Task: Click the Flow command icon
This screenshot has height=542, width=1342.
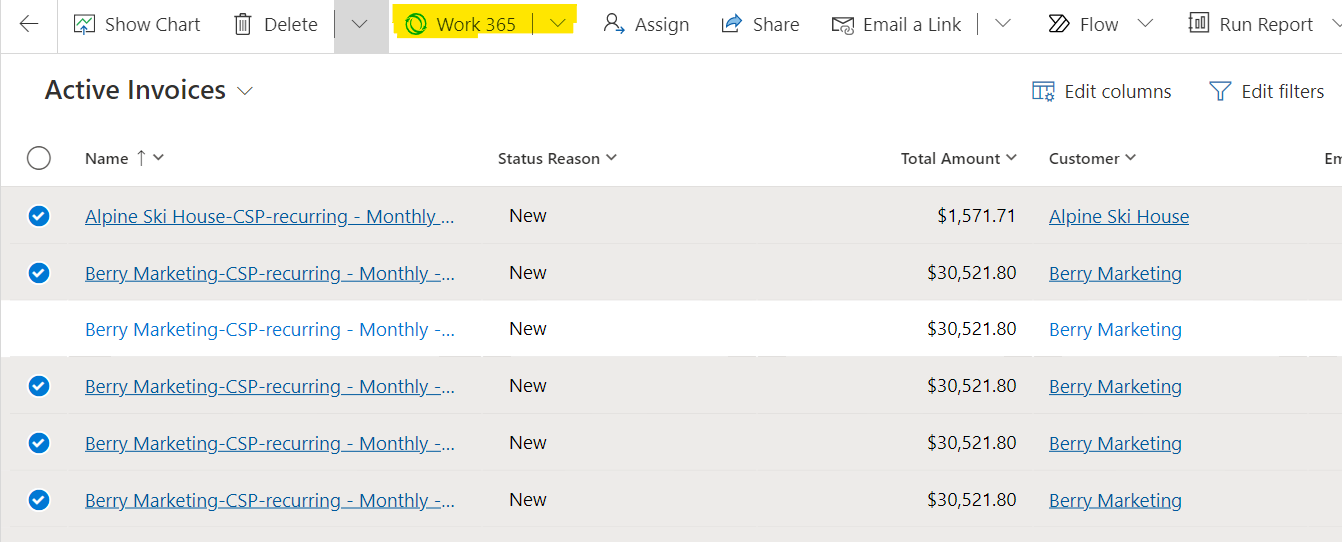Action: click(1059, 24)
